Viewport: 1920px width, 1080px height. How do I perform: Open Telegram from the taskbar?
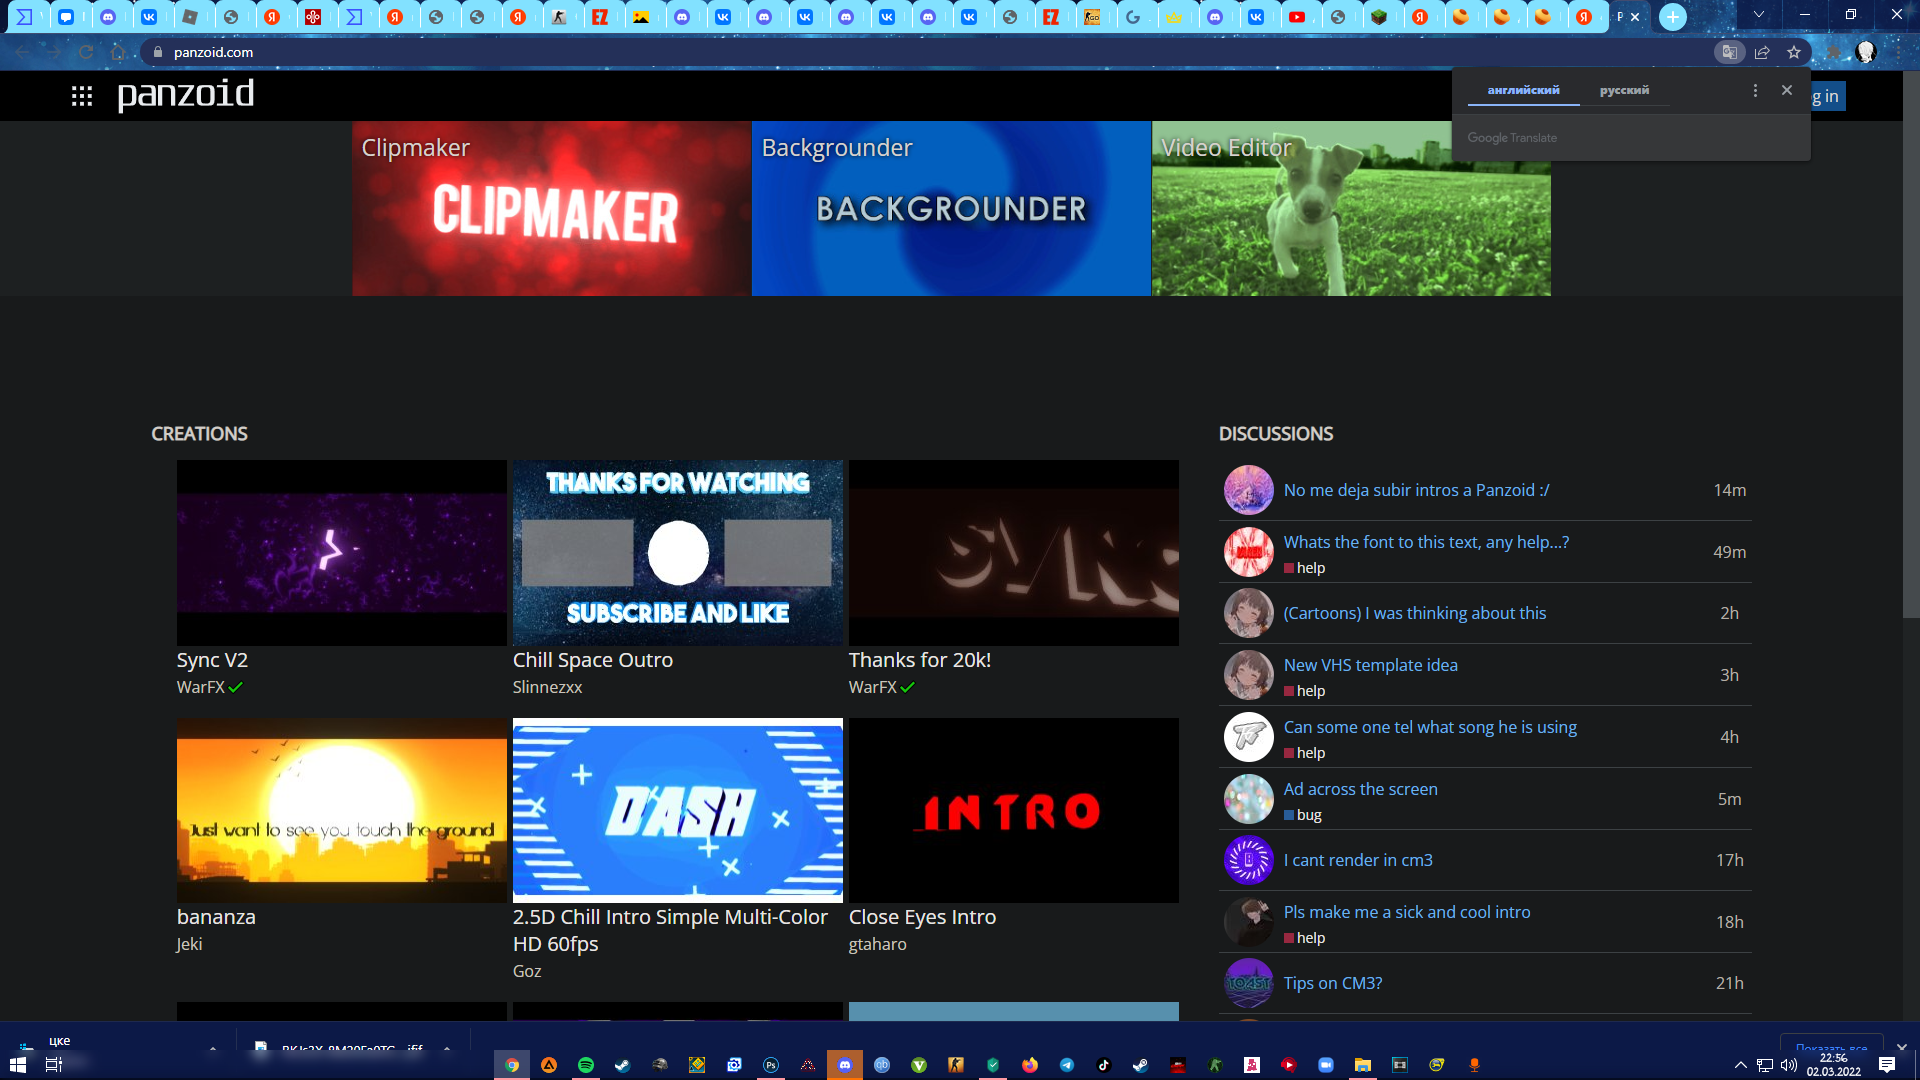tap(1067, 1065)
